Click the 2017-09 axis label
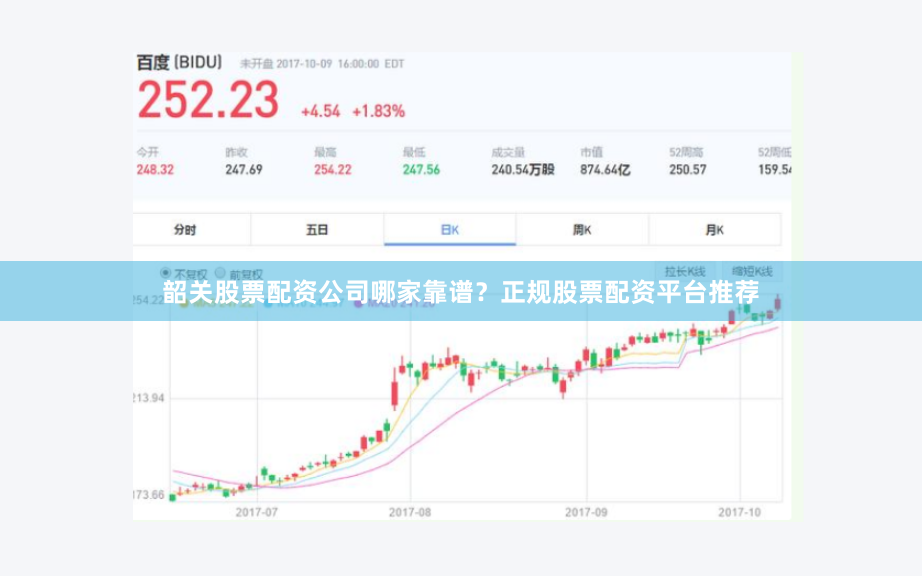This screenshot has width=922, height=583. pyautogui.click(x=586, y=512)
